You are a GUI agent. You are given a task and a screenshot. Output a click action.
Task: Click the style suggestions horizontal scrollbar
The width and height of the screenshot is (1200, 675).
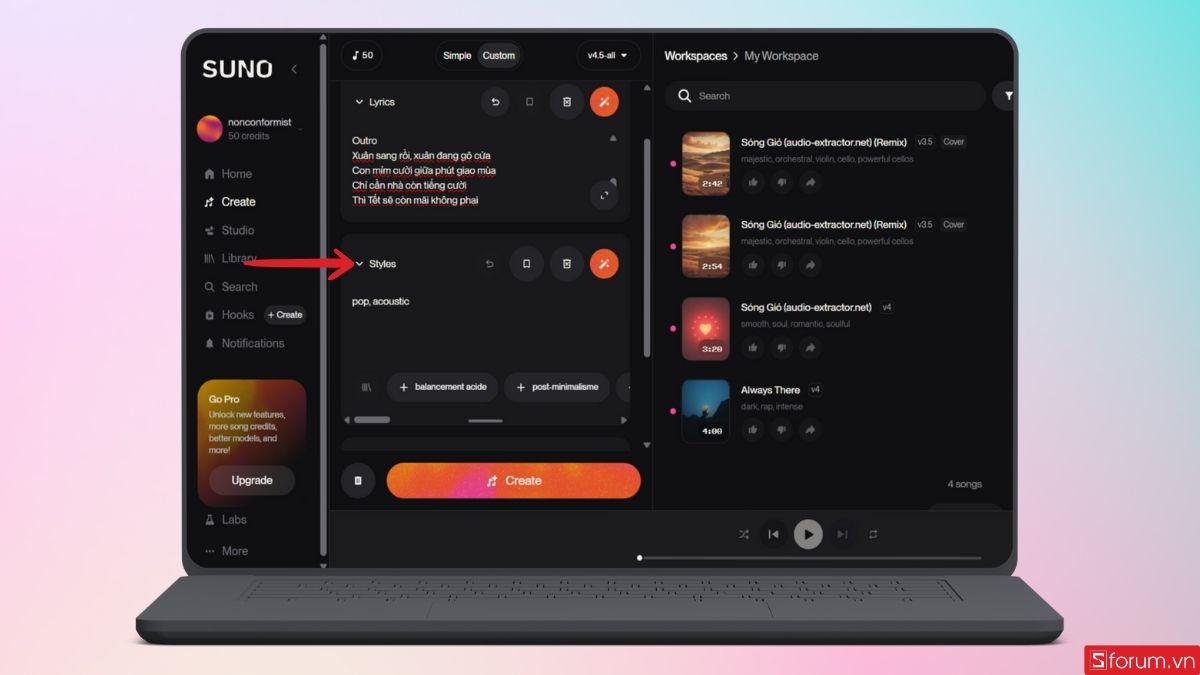[x=372, y=420]
